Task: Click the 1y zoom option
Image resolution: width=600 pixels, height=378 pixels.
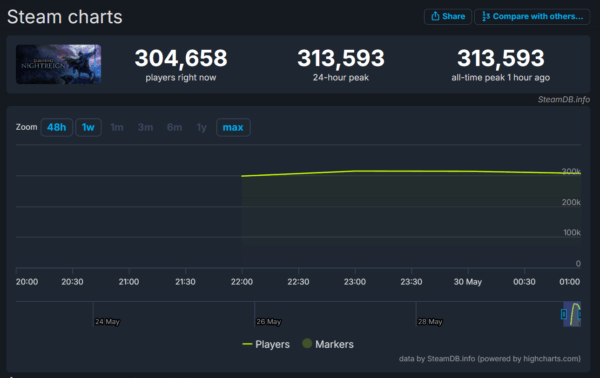Action: click(x=202, y=127)
